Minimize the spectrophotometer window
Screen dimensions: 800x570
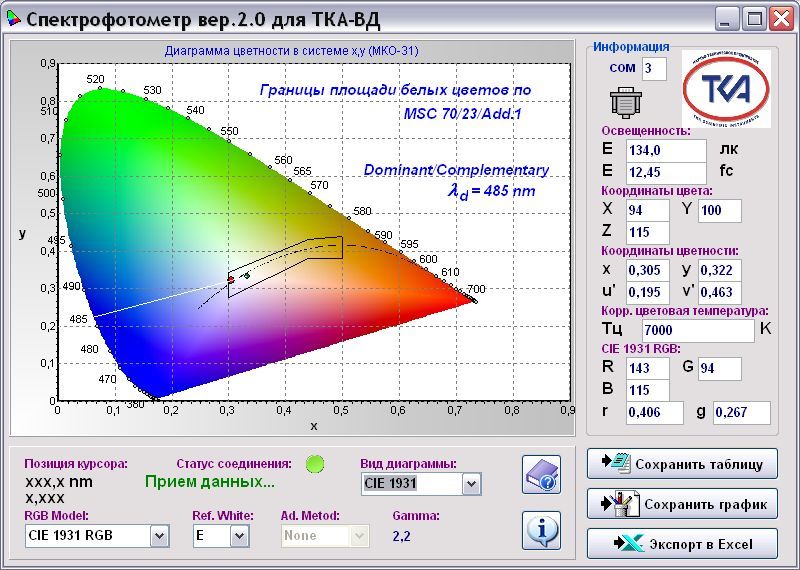click(x=729, y=17)
